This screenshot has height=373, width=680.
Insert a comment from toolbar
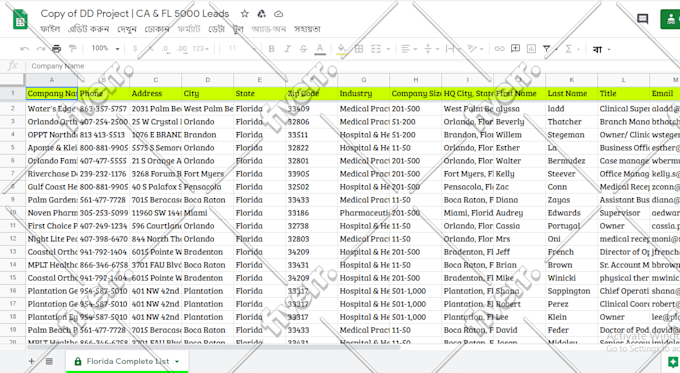tap(515, 49)
